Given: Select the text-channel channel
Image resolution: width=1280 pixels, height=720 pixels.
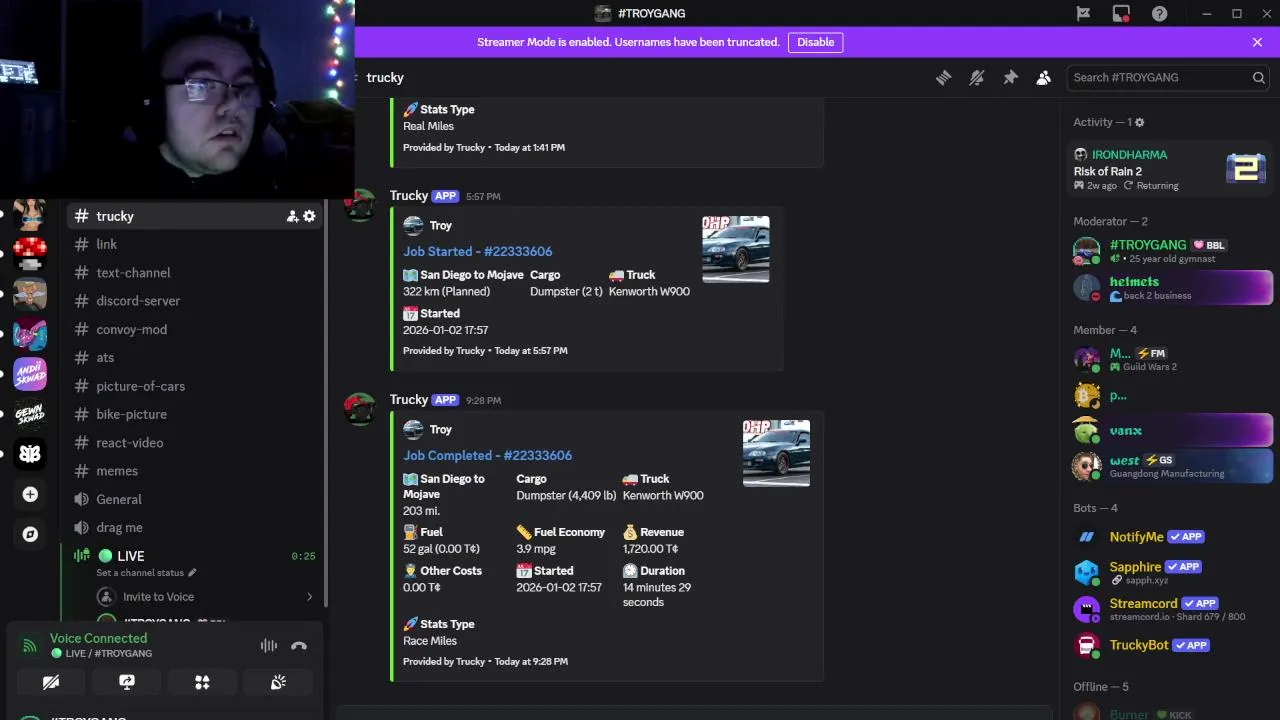Looking at the screenshot, I should point(195,272).
